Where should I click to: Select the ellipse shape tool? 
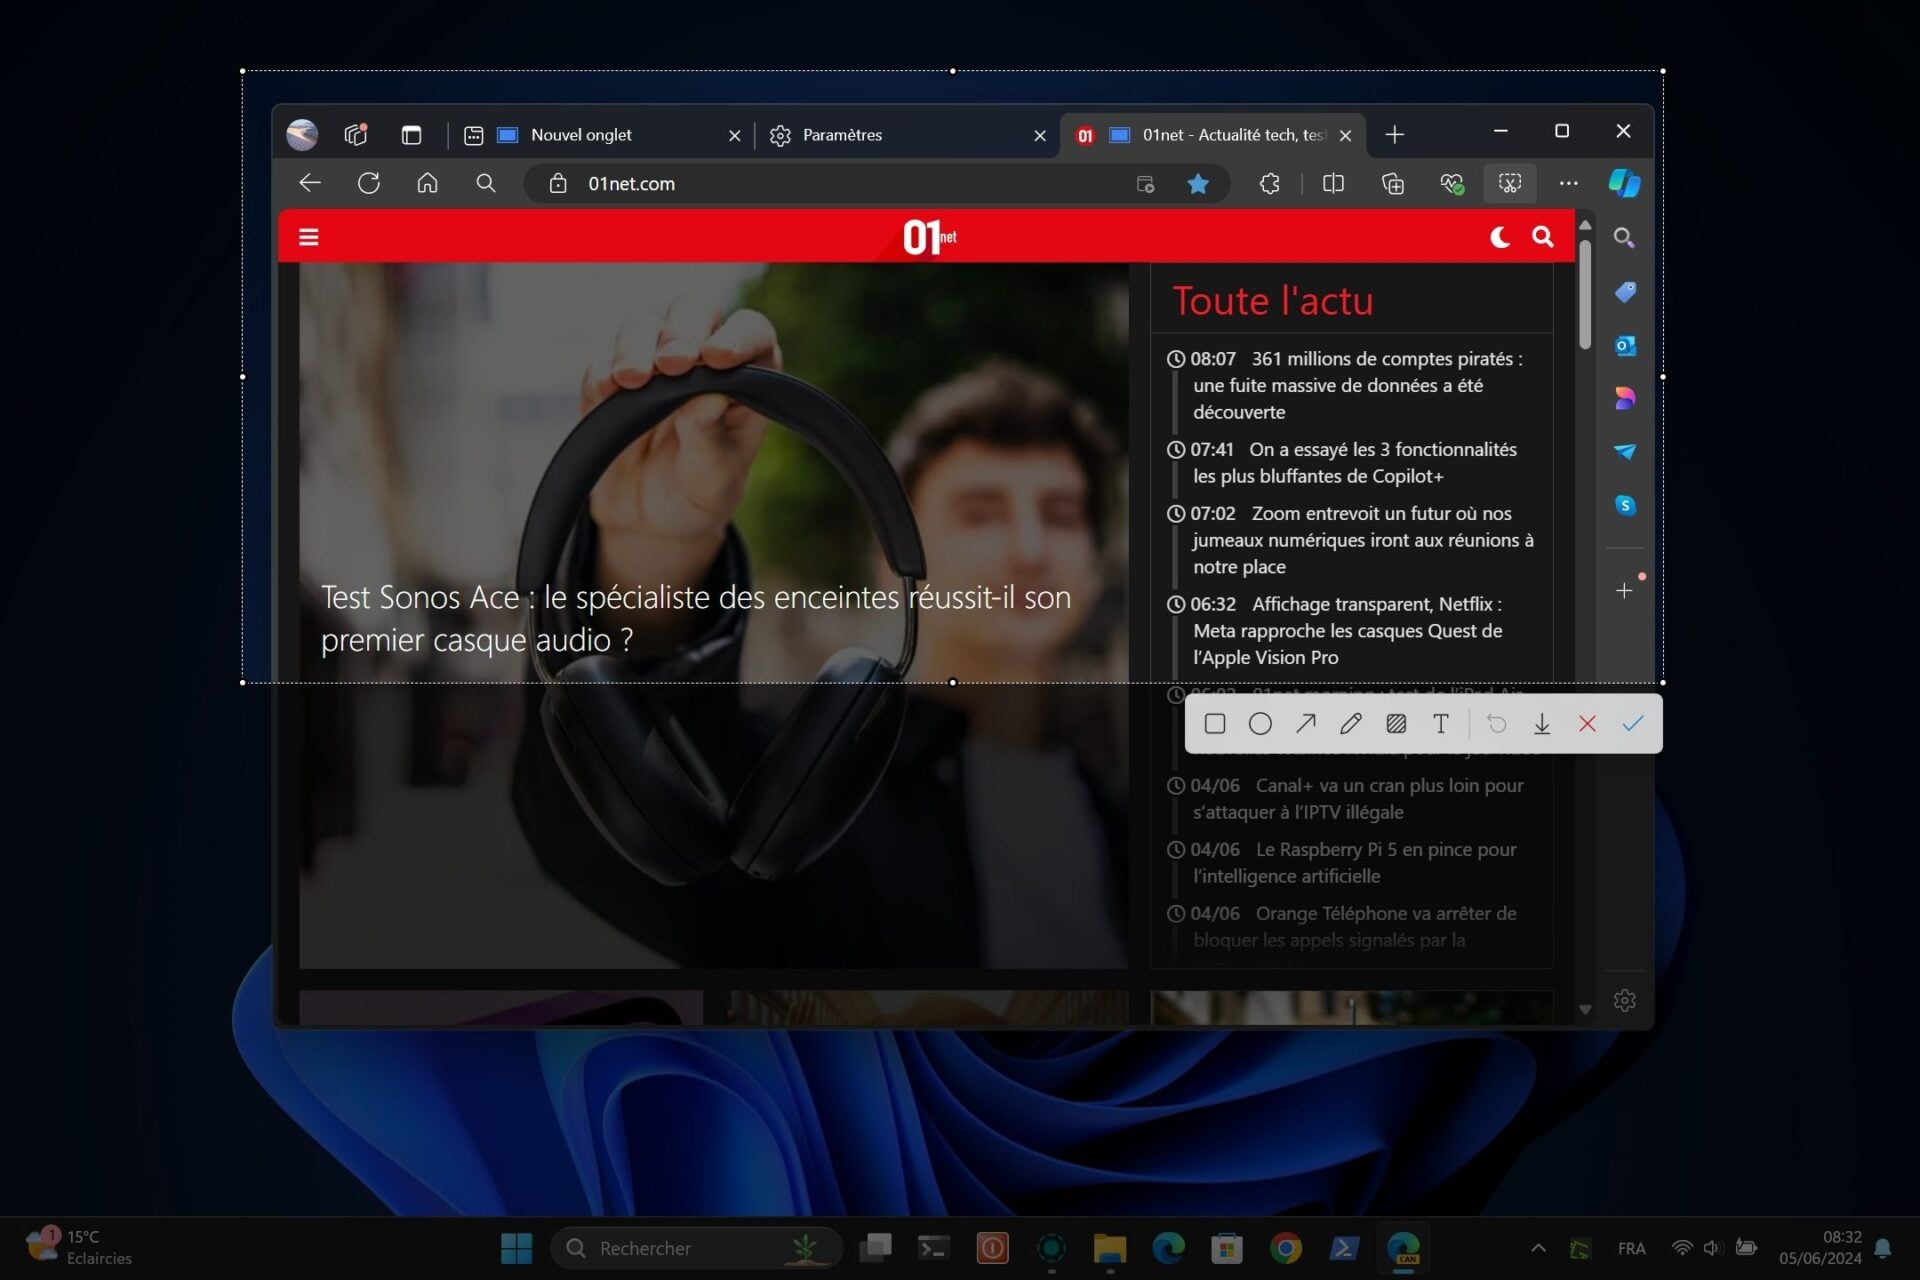(x=1260, y=724)
